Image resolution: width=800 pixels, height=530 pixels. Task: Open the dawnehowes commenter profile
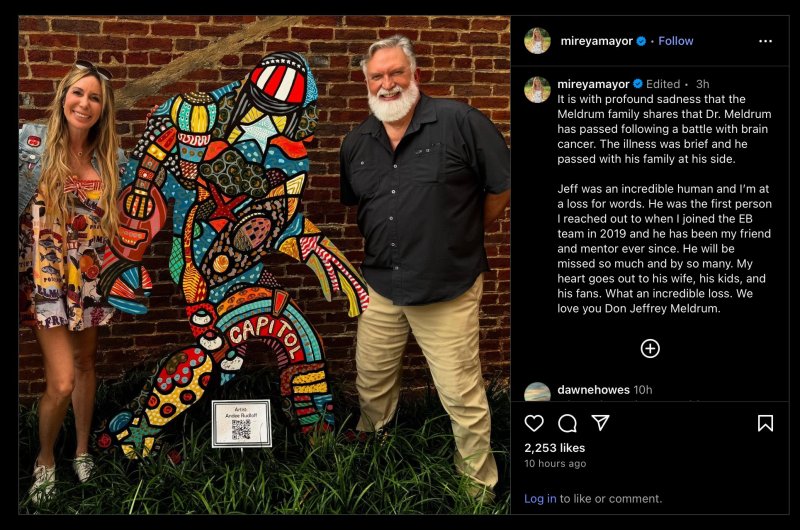[x=593, y=390]
